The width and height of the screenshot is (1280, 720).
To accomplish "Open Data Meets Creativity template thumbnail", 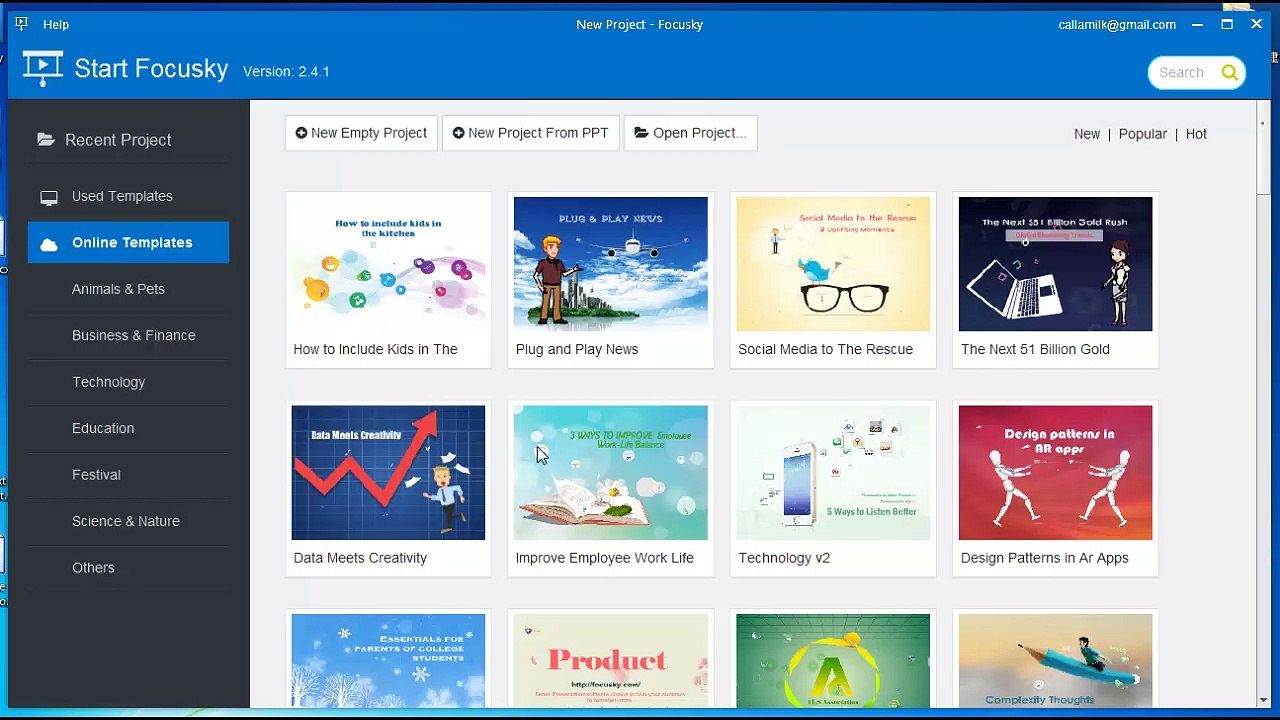I will click(x=388, y=473).
